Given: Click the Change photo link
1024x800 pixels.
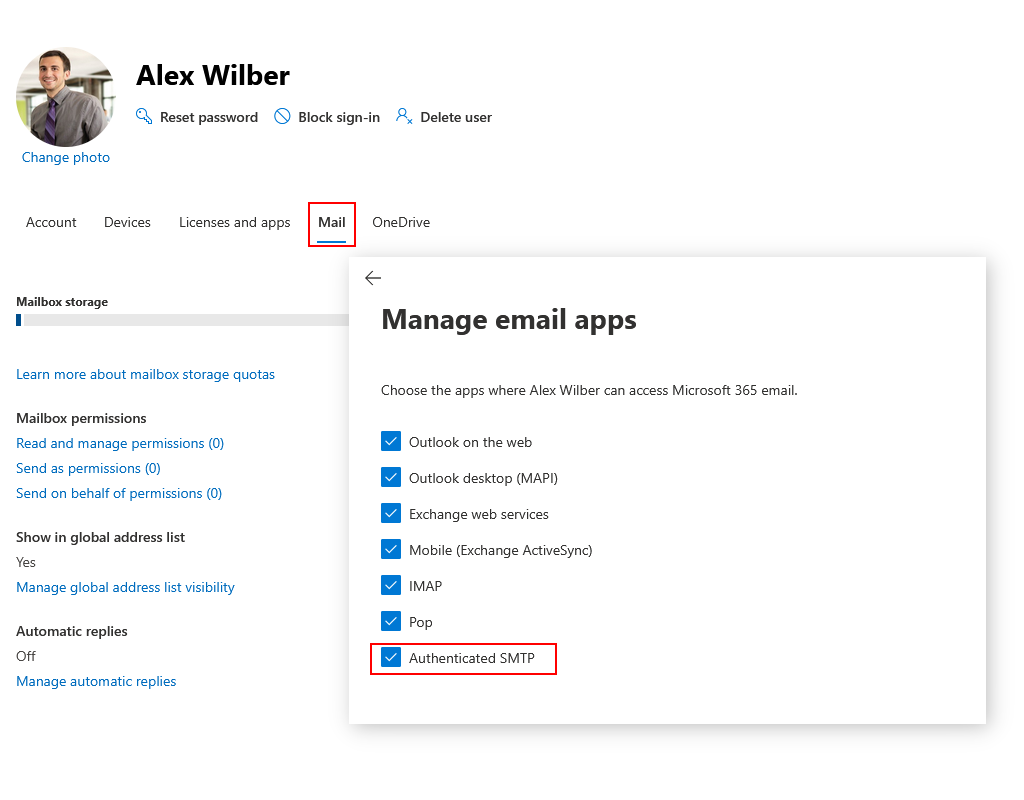Looking at the screenshot, I should (66, 157).
